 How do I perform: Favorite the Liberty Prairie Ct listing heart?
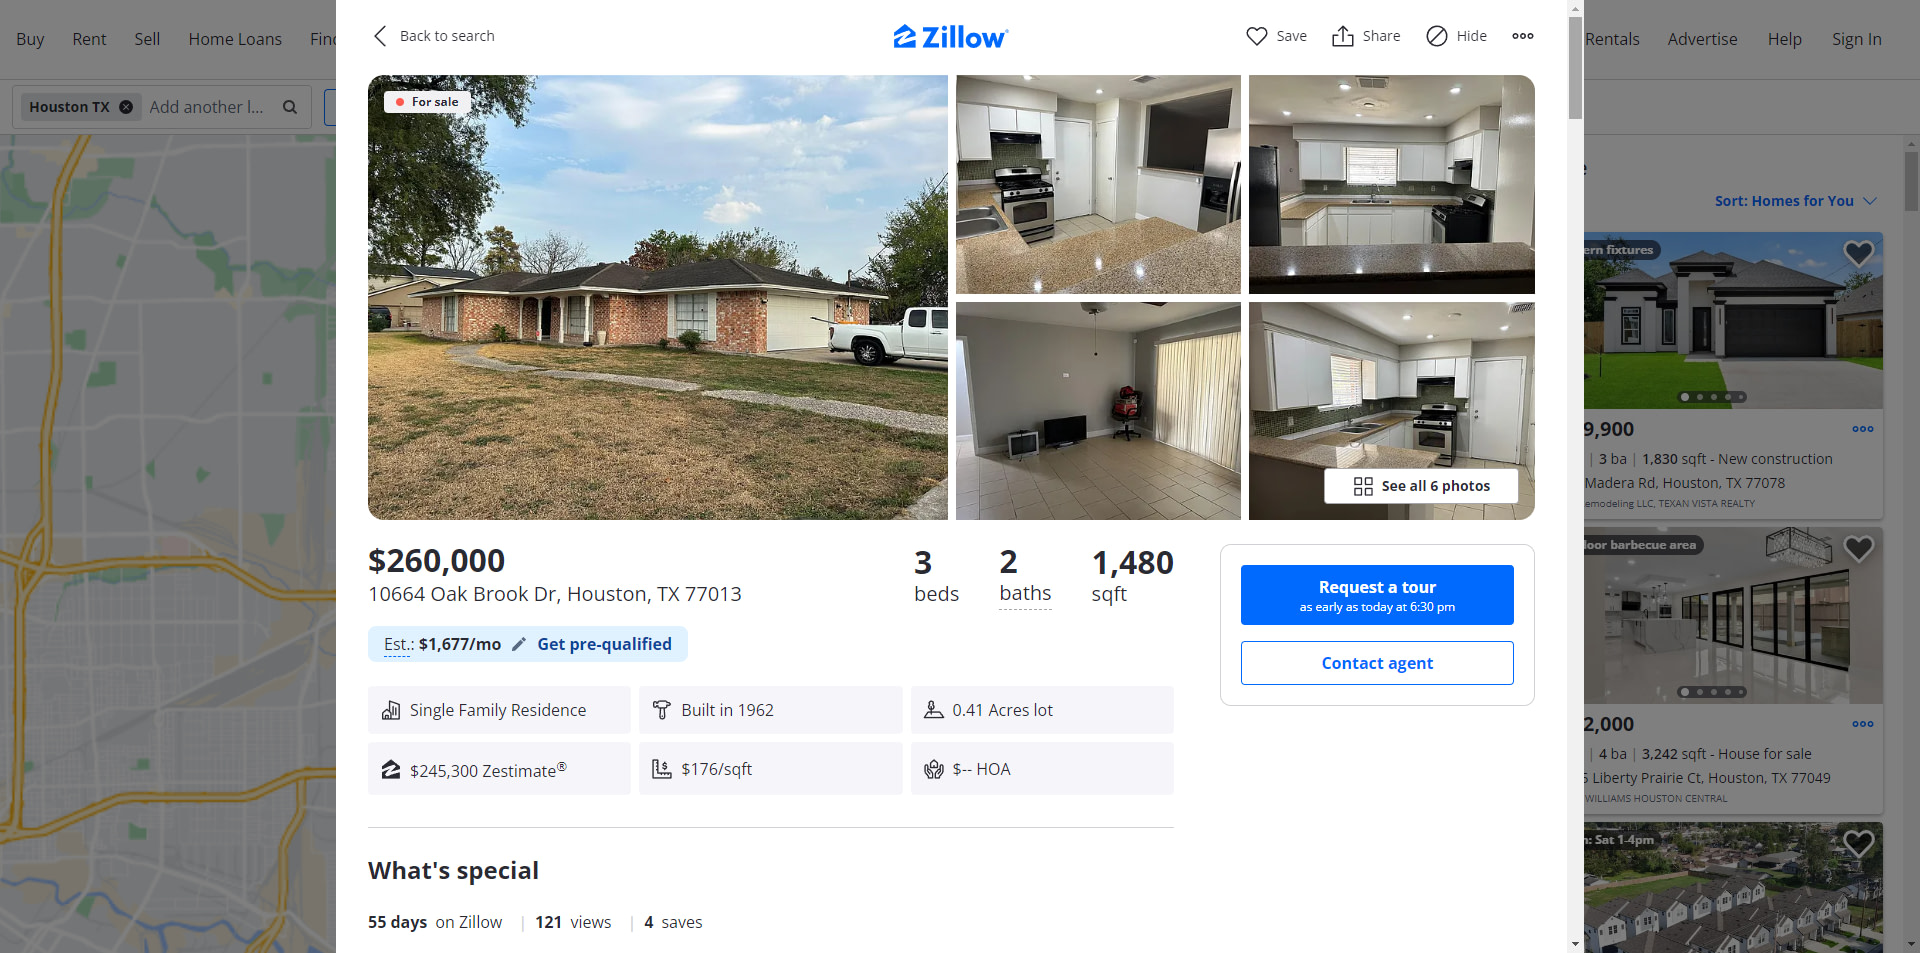[x=1858, y=549]
